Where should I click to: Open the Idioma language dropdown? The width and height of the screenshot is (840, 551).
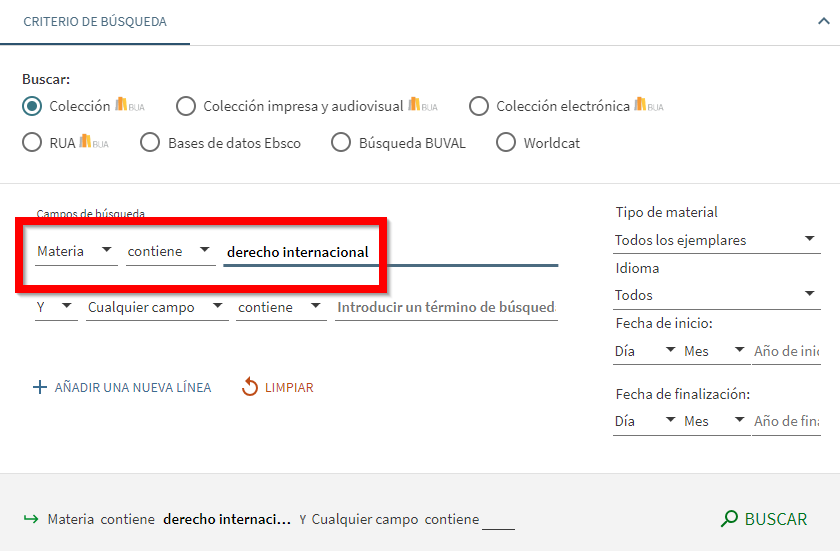click(716, 295)
